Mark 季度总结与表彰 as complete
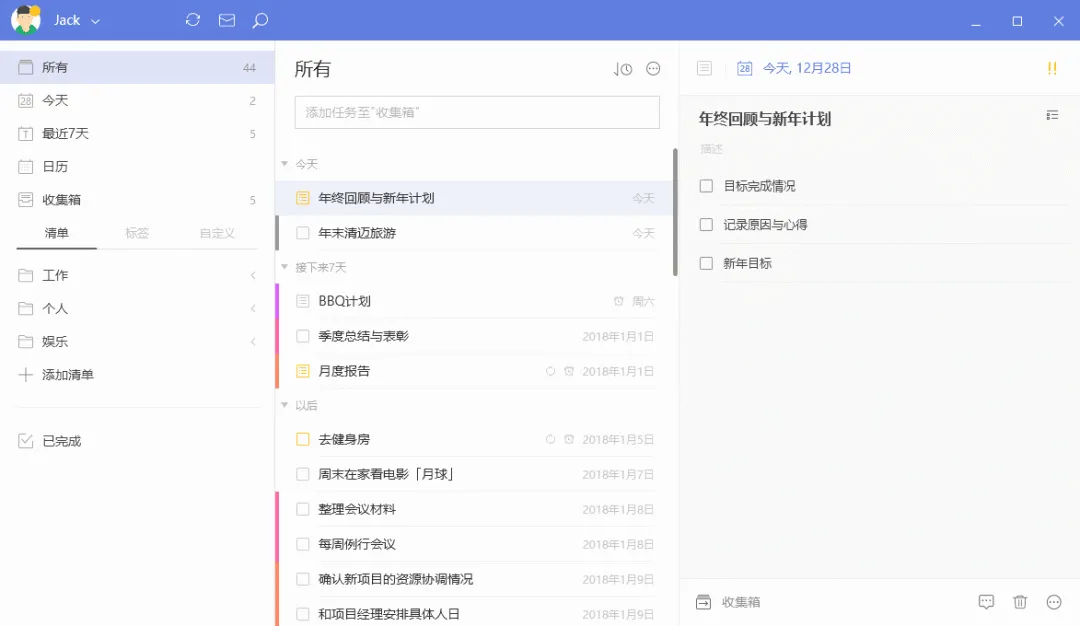Viewport: 1080px width, 626px height. 302,336
